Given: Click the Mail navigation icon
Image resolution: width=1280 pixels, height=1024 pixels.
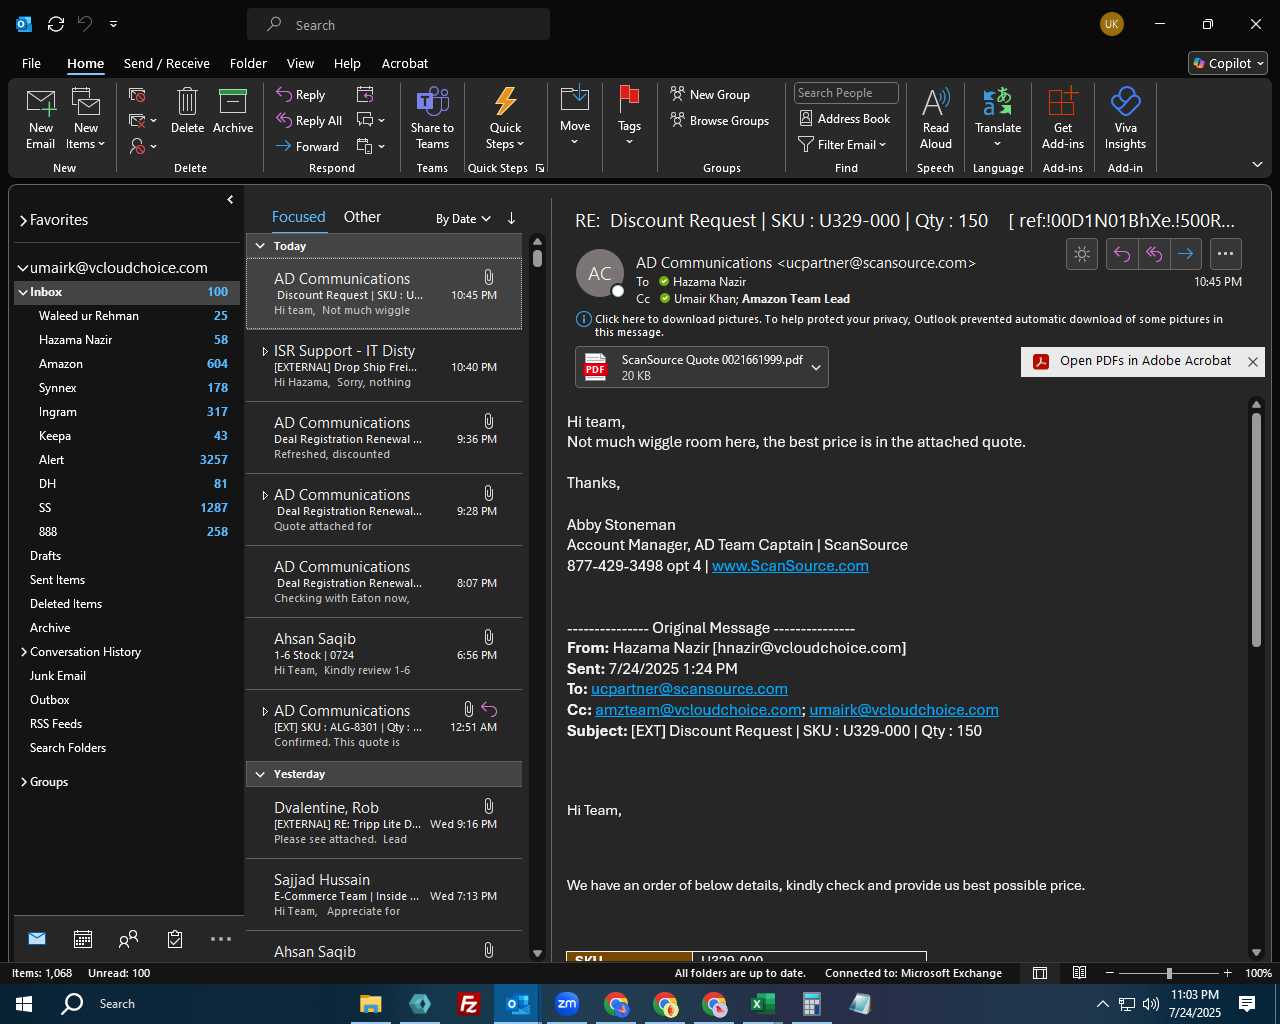Looking at the screenshot, I should tap(37, 939).
